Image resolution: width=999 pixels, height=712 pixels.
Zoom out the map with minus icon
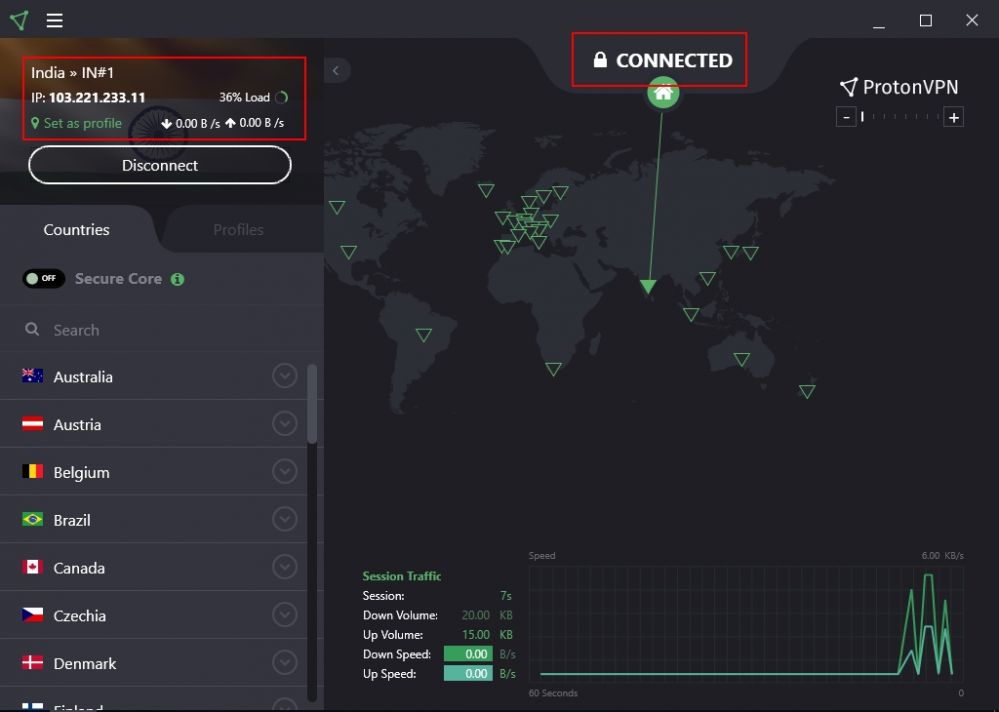[x=846, y=118]
